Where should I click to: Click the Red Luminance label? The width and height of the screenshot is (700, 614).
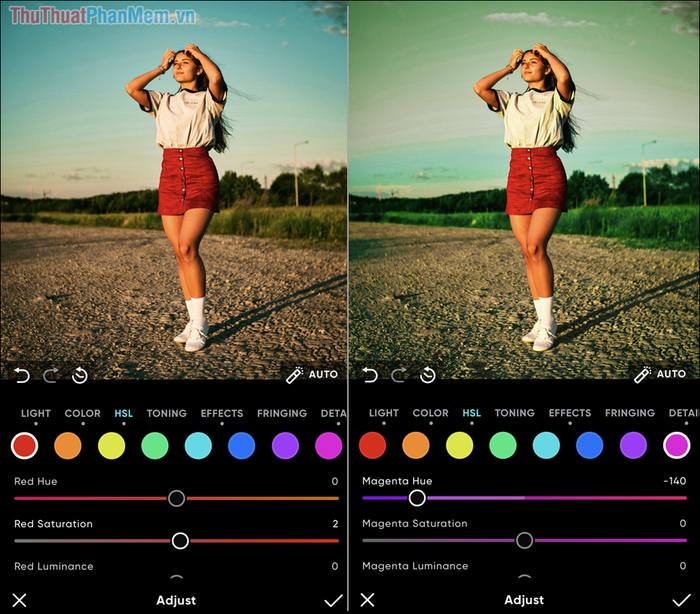(54, 566)
